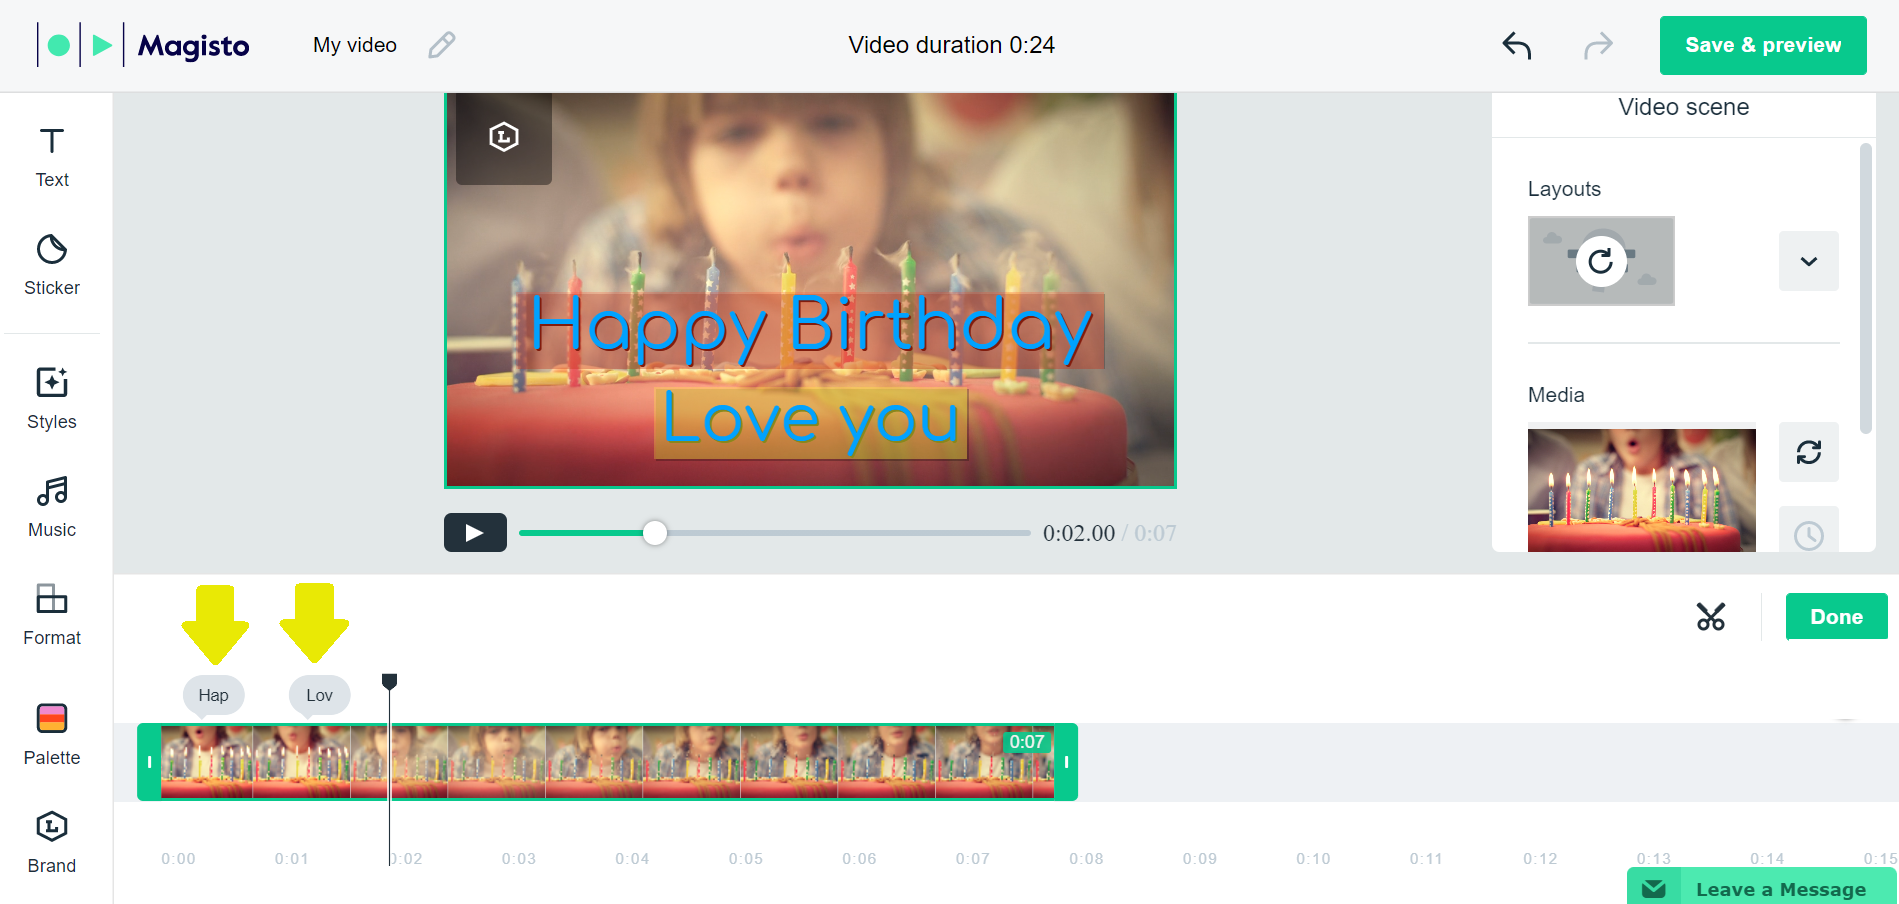Click the Magisto logo
Viewport: 1899px width, 904px height.
tap(142, 45)
